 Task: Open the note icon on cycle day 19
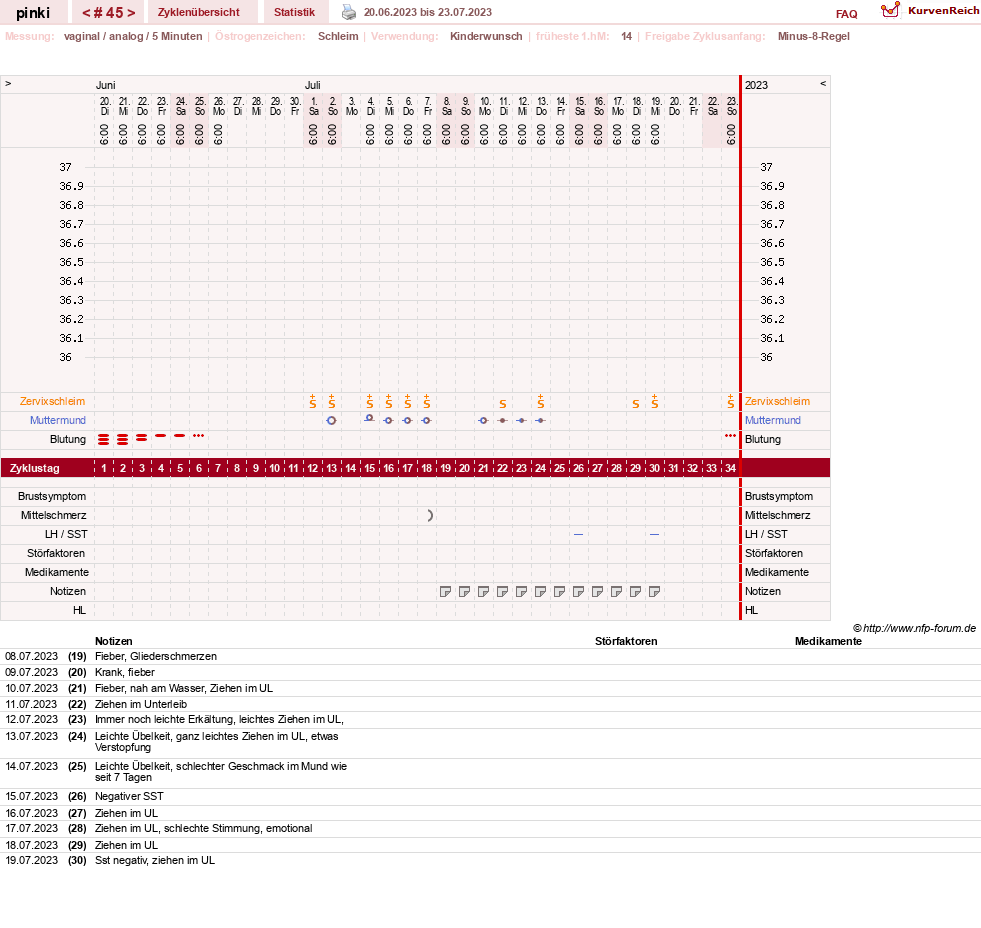(x=445, y=591)
